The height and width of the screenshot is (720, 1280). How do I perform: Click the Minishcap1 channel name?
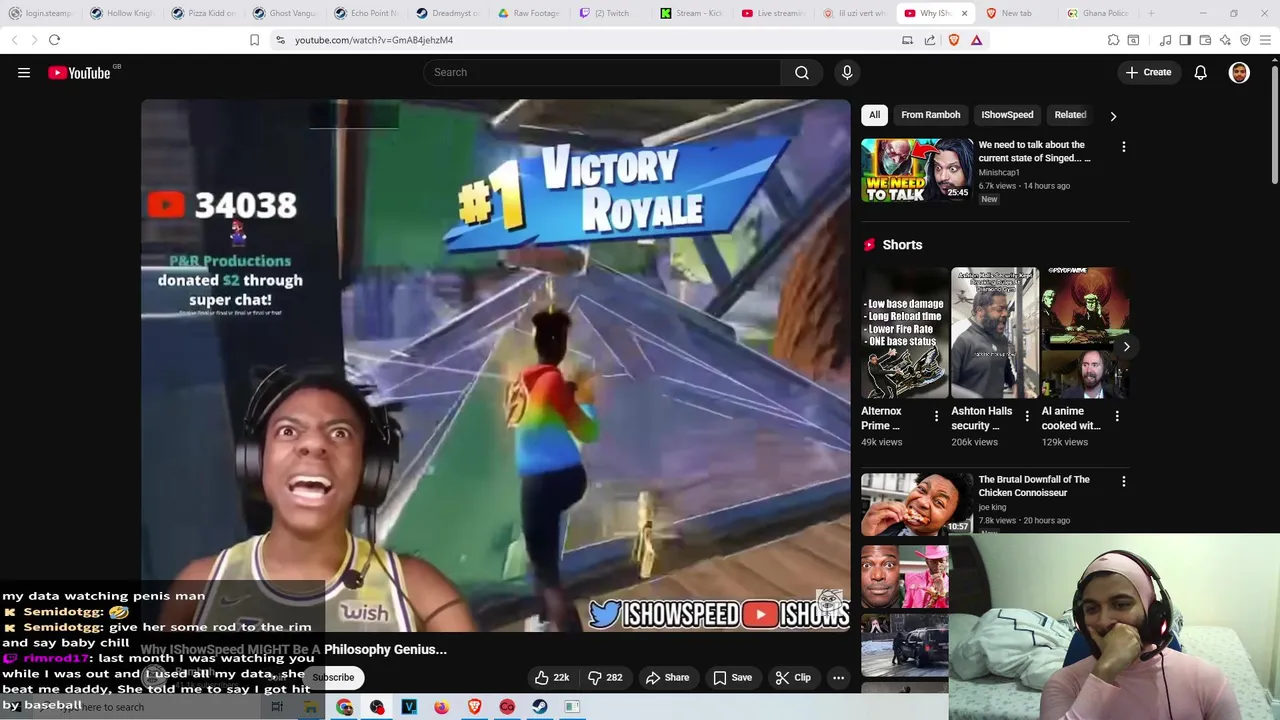tap(999, 172)
